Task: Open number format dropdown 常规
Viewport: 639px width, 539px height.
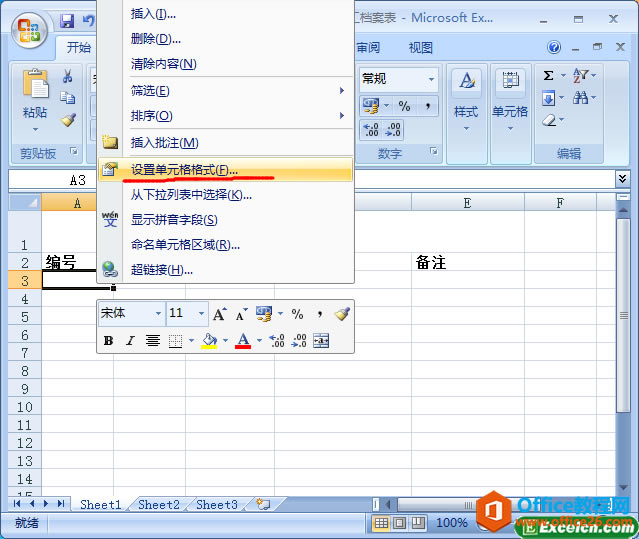Action: click(431, 79)
